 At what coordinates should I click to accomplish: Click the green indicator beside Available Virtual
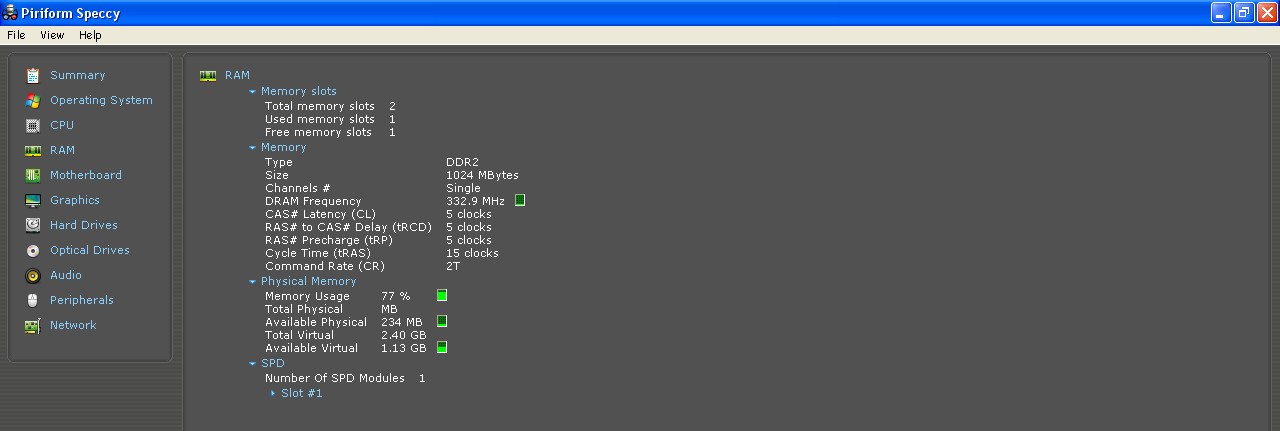click(442, 347)
